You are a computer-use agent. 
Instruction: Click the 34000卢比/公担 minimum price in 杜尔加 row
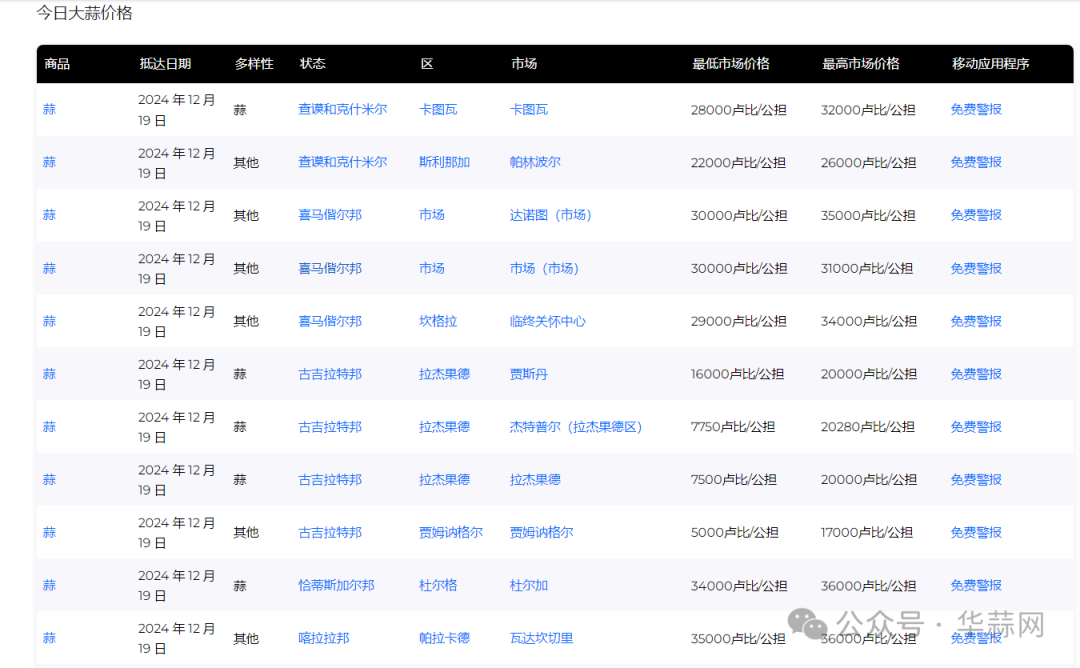tap(739, 586)
